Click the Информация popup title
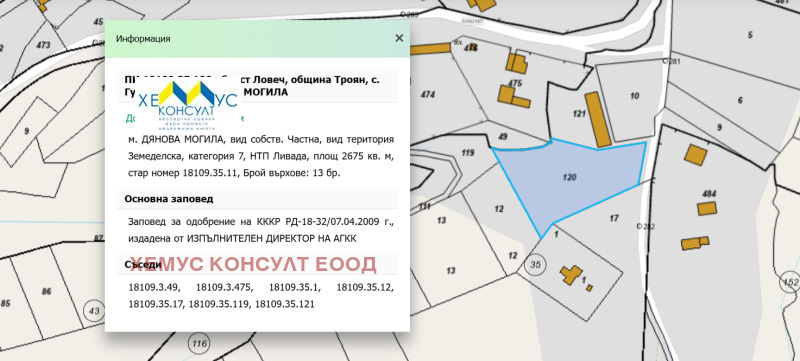The width and height of the screenshot is (800, 361). tap(143, 39)
